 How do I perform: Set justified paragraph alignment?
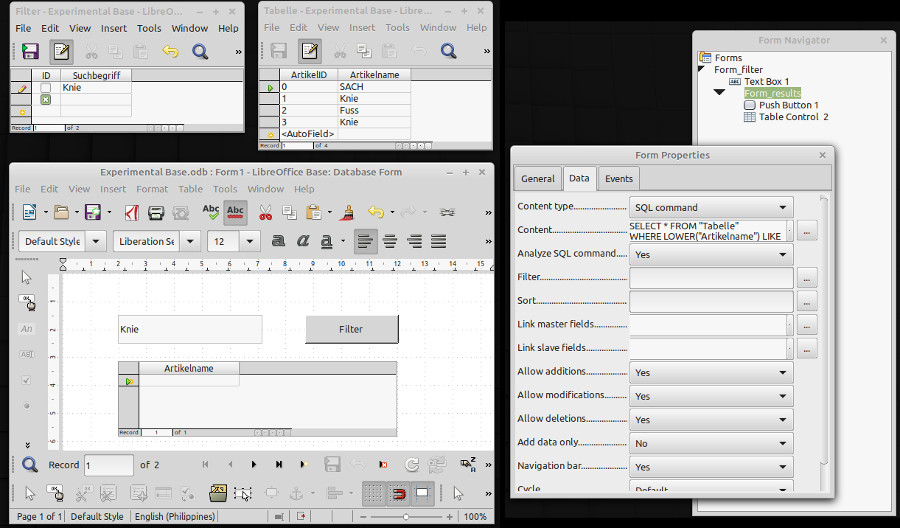point(439,241)
